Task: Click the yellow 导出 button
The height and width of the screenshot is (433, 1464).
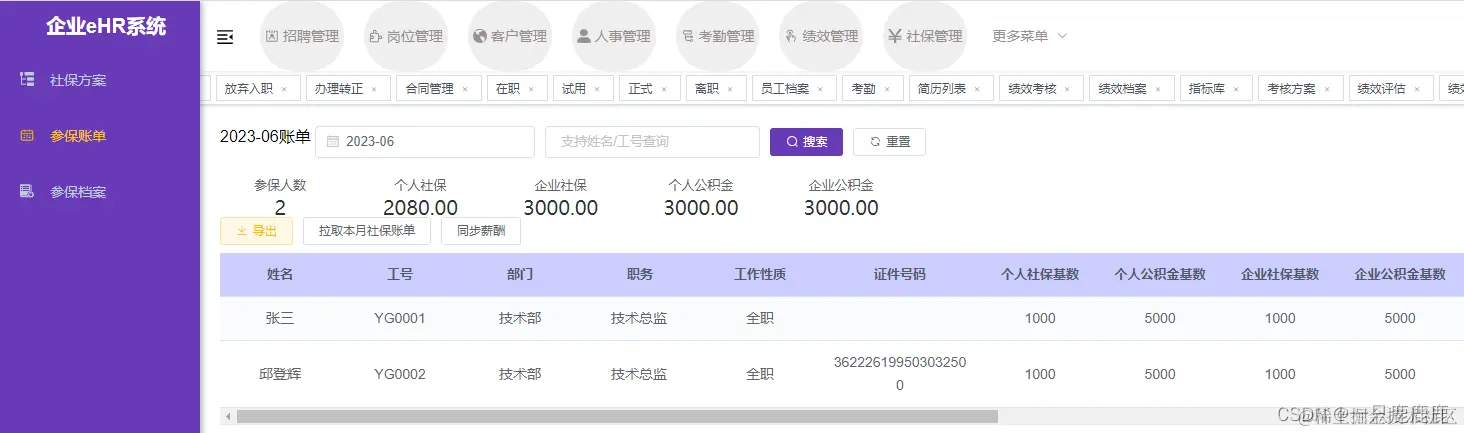Action: pyautogui.click(x=256, y=231)
